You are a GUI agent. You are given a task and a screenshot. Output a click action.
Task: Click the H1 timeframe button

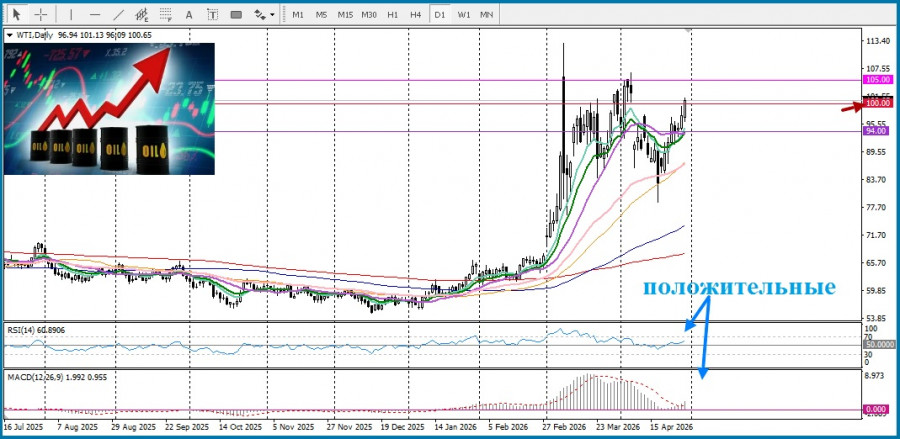(x=393, y=15)
